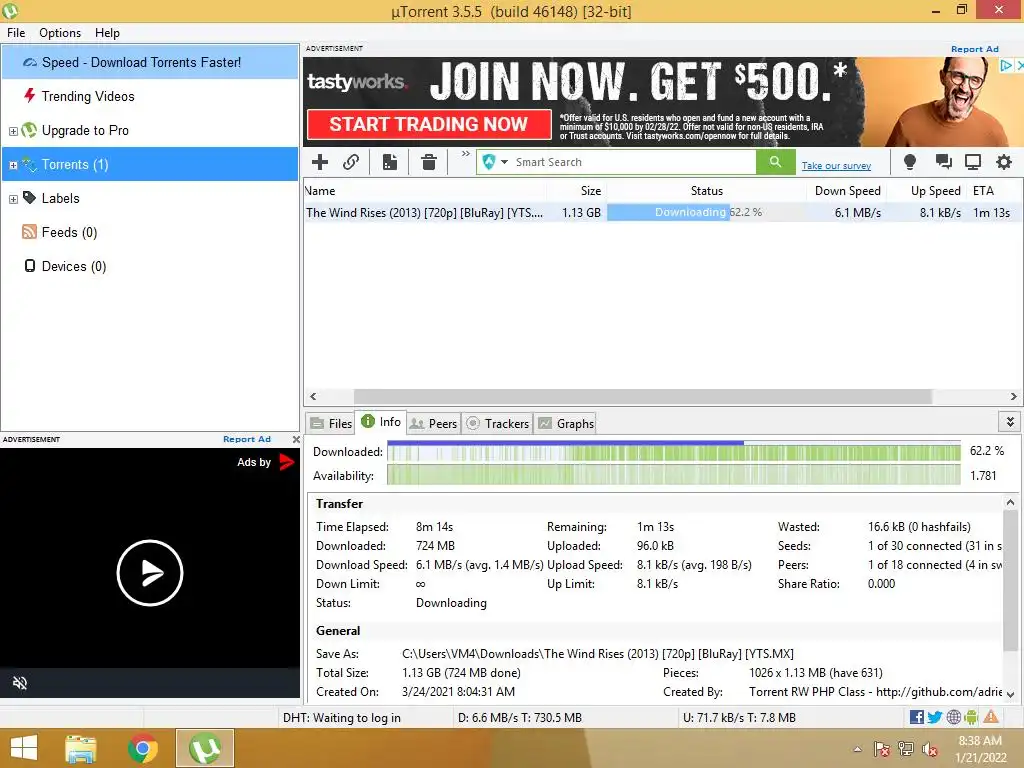Select Labels in the sidebar

[60, 199]
